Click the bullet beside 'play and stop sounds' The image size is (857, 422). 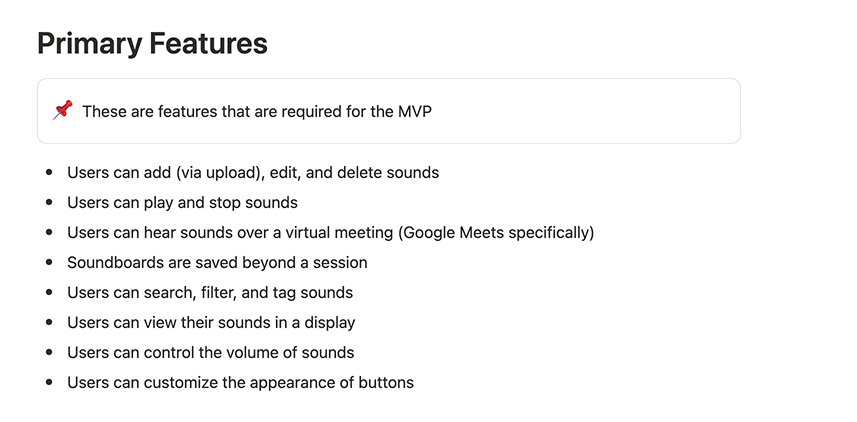click(x=50, y=203)
